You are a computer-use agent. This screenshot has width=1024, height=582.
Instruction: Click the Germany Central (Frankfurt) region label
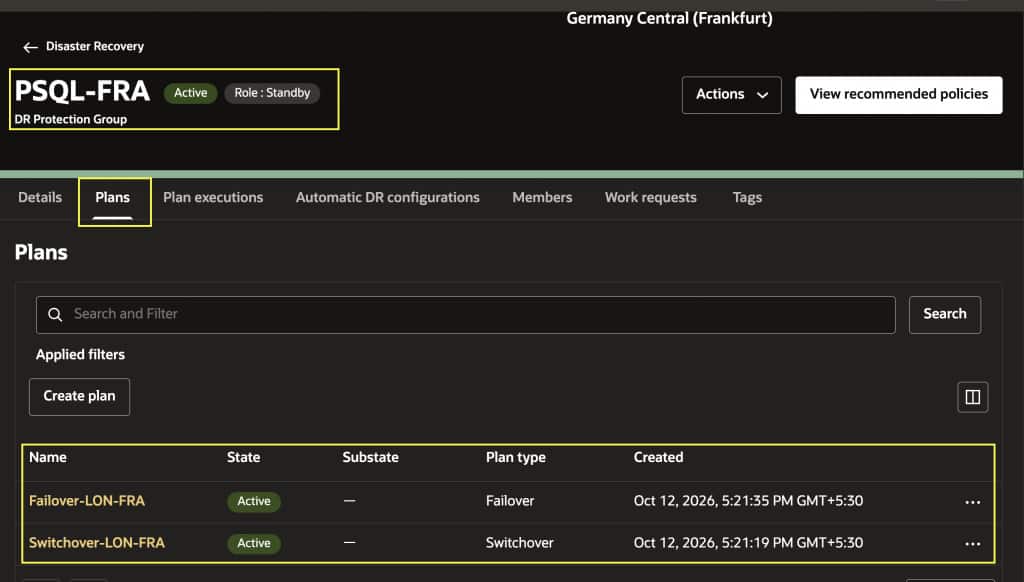[669, 18]
